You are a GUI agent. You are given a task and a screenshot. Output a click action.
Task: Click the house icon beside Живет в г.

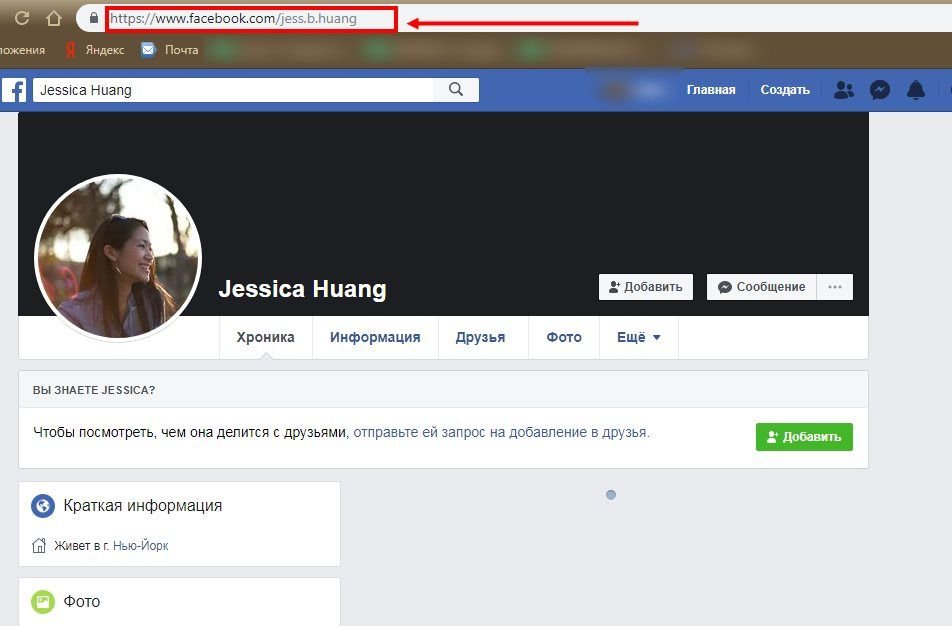39,545
